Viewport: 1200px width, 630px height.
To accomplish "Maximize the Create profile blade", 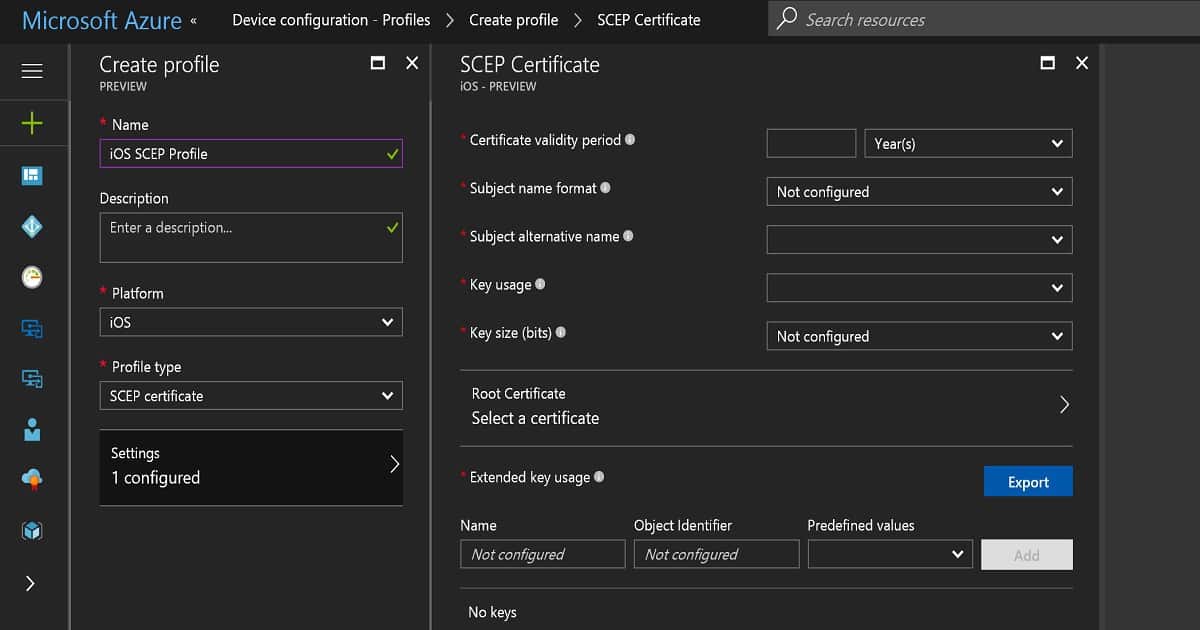I will (x=378, y=63).
